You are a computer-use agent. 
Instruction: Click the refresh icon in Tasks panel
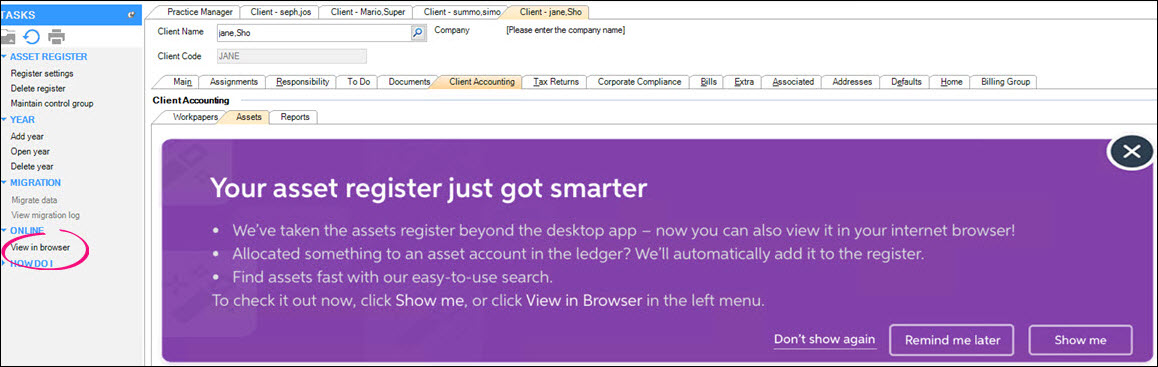point(32,36)
